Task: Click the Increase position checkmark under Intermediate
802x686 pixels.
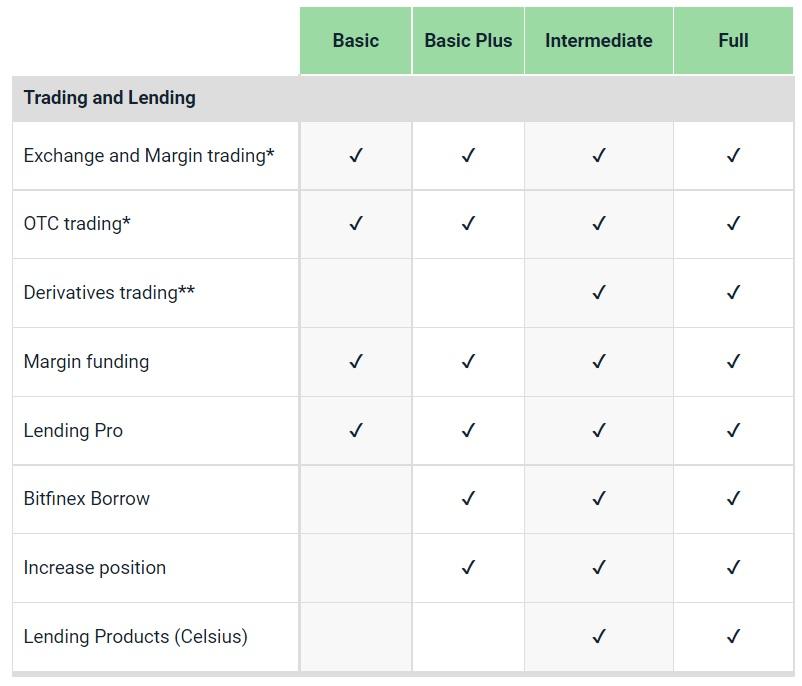Action: 599,567
